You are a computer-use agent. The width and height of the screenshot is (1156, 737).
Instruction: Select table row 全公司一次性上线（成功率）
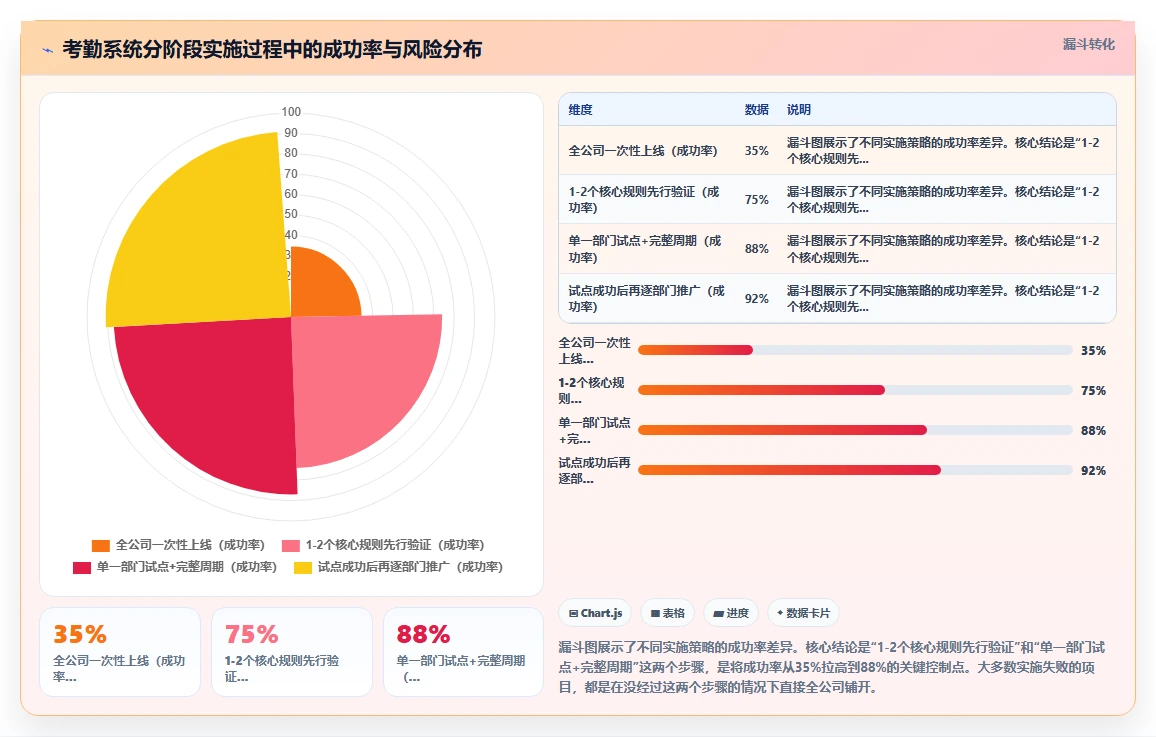[x=838, y=150]
